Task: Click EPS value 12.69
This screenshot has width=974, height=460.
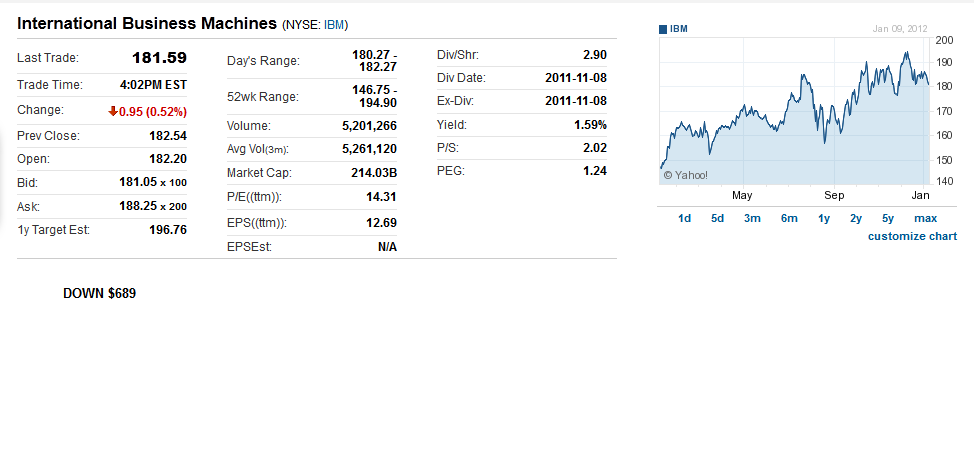Action: [x=381, y=222]
